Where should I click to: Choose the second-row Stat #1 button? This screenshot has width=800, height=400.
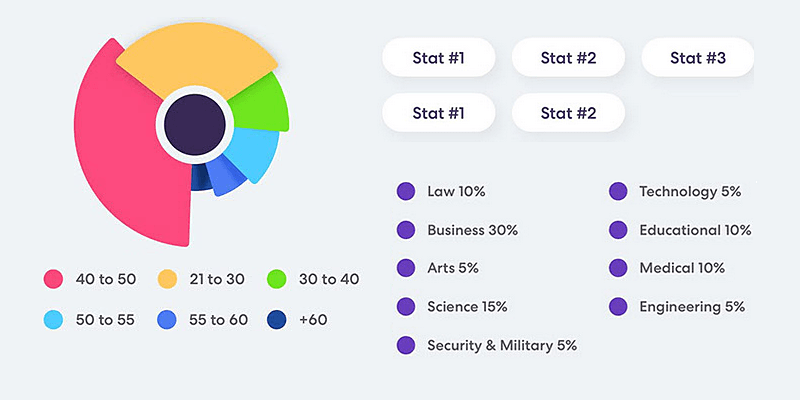[x=438, y=113]
